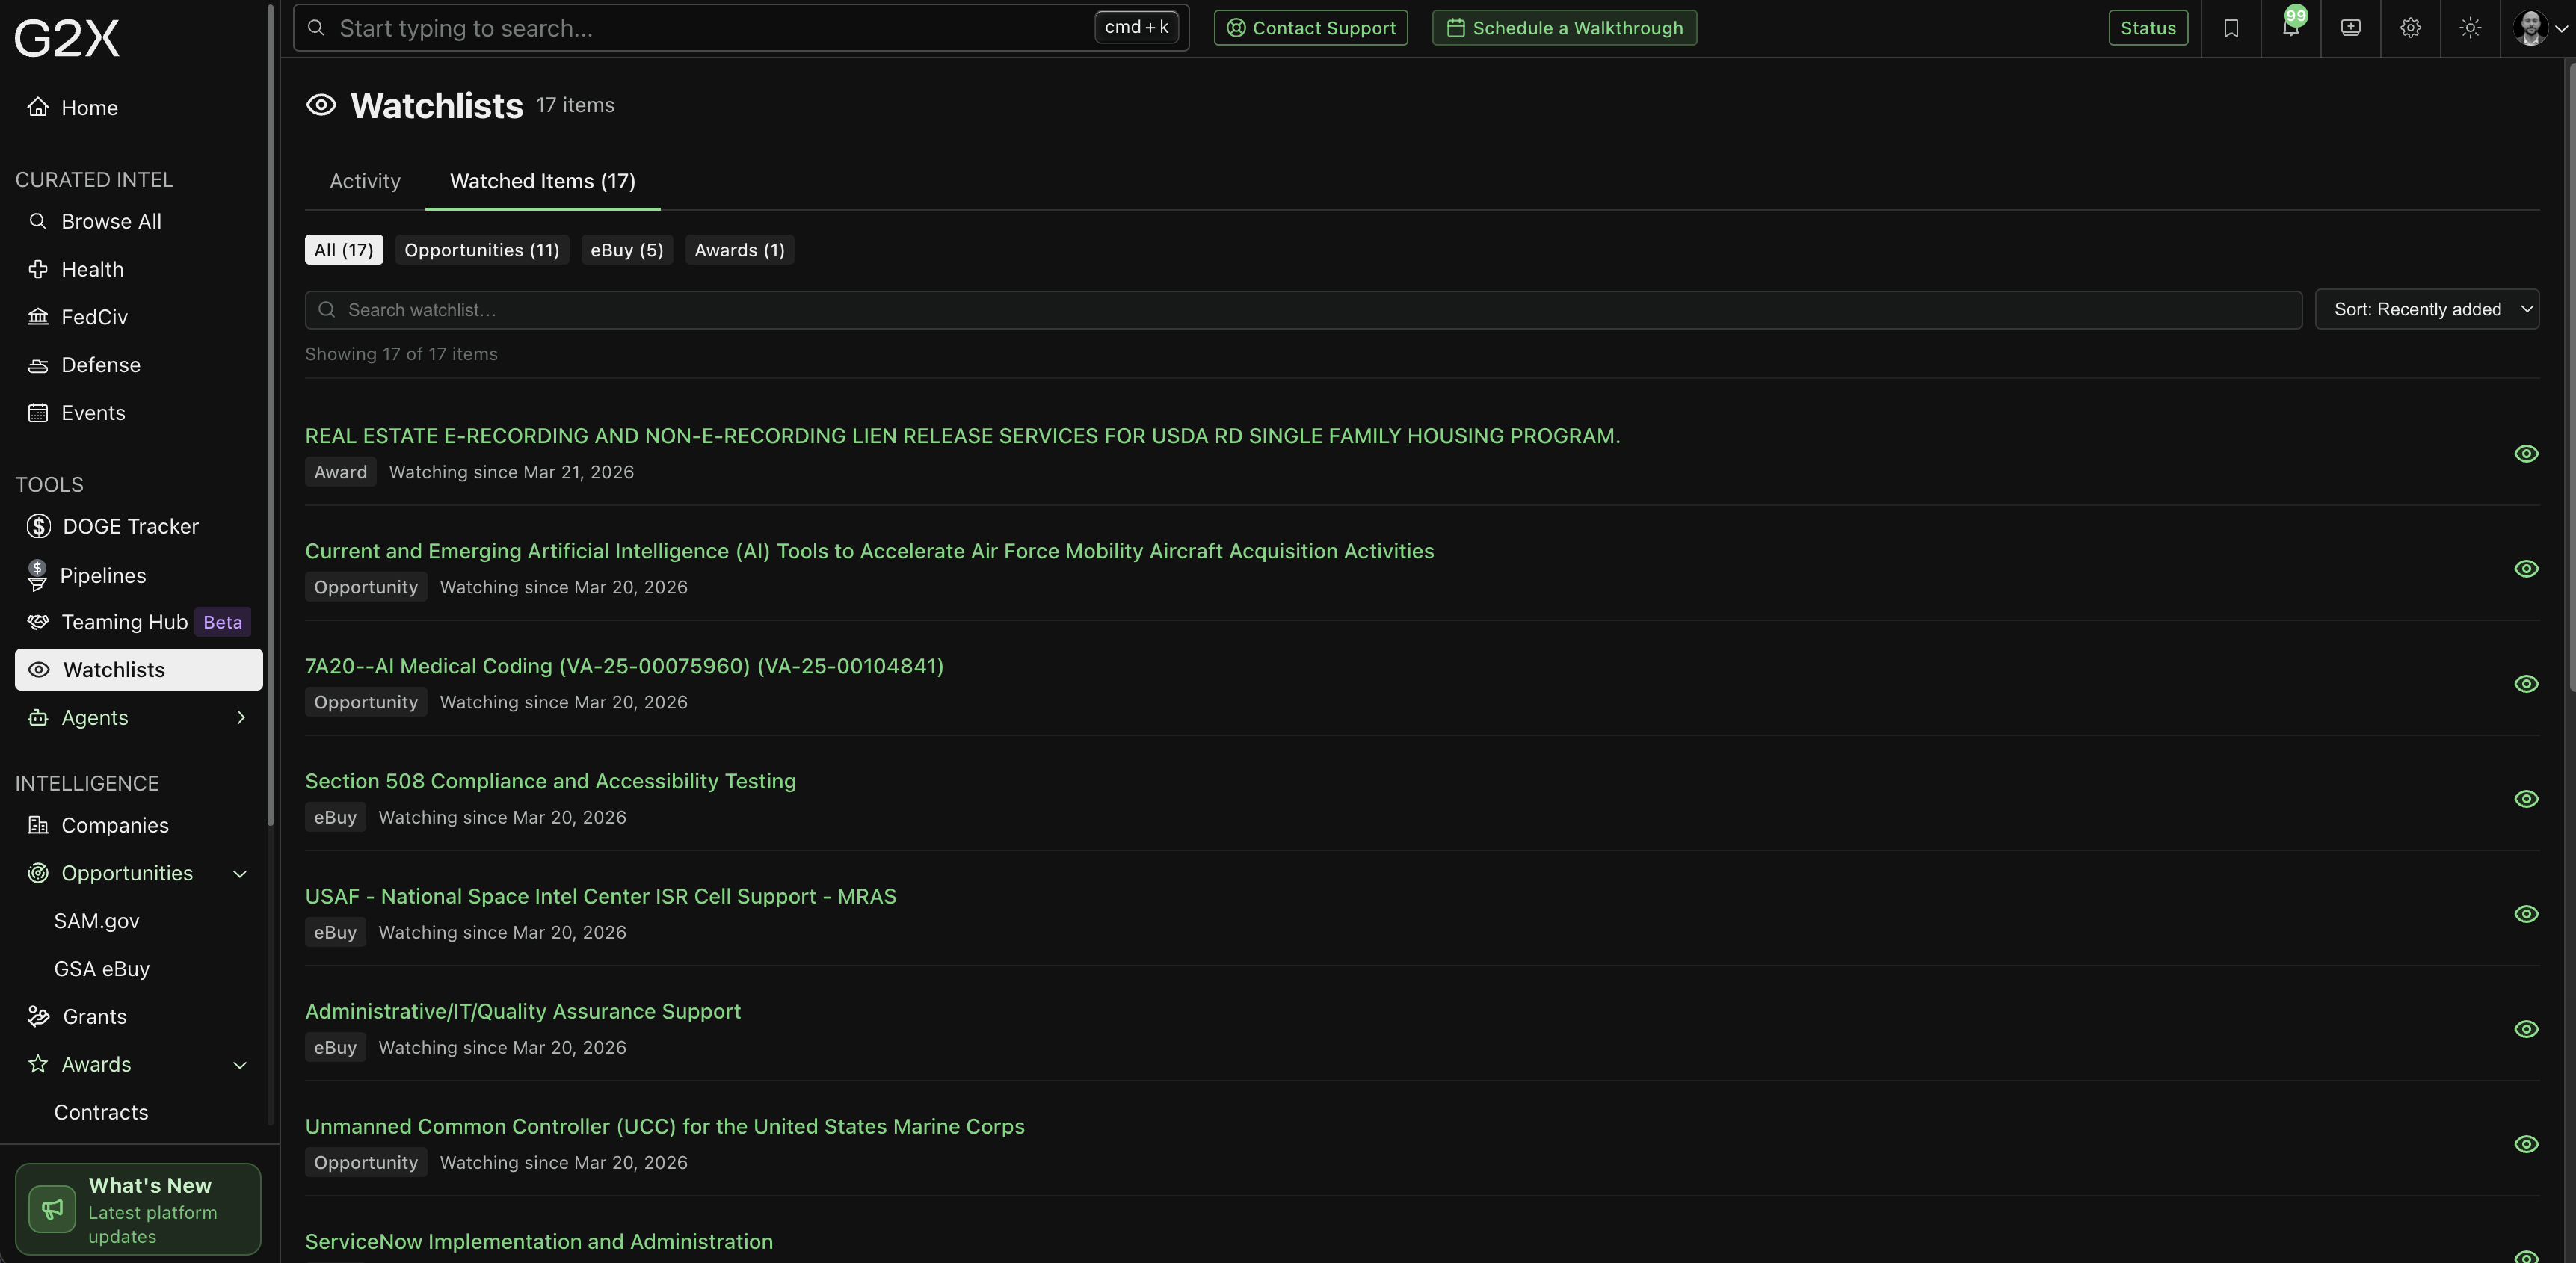2576x1263 pixels.
Task: Open the saved bookmarks icon in top bar
Action: (2231, 28)
